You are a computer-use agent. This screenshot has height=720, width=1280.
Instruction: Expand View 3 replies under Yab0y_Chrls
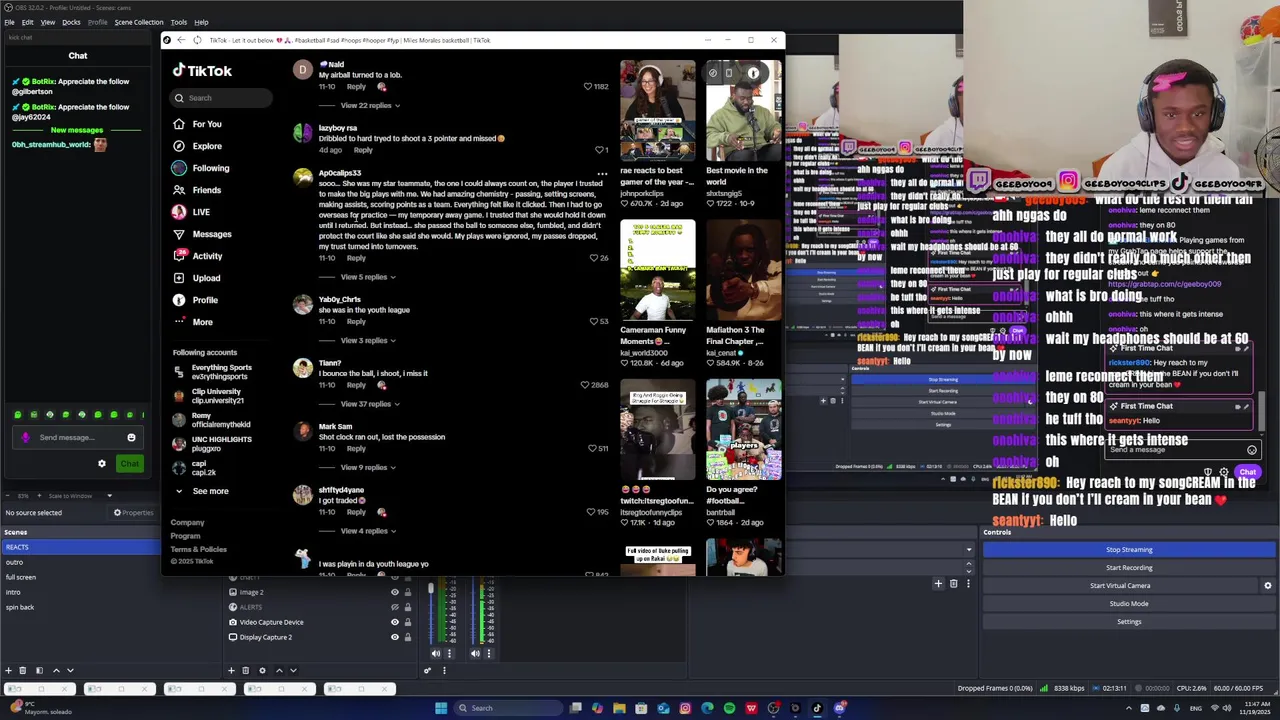(368, 341)
